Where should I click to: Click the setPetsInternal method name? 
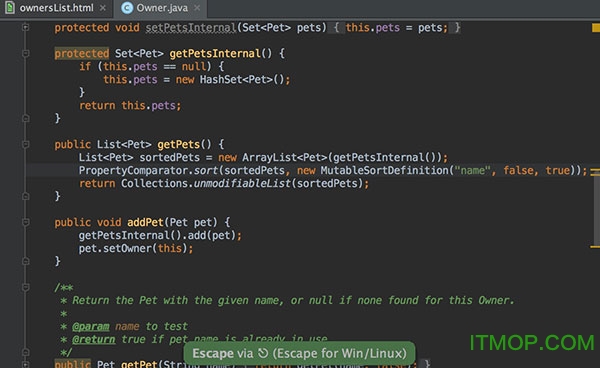(x=191, y=28)
